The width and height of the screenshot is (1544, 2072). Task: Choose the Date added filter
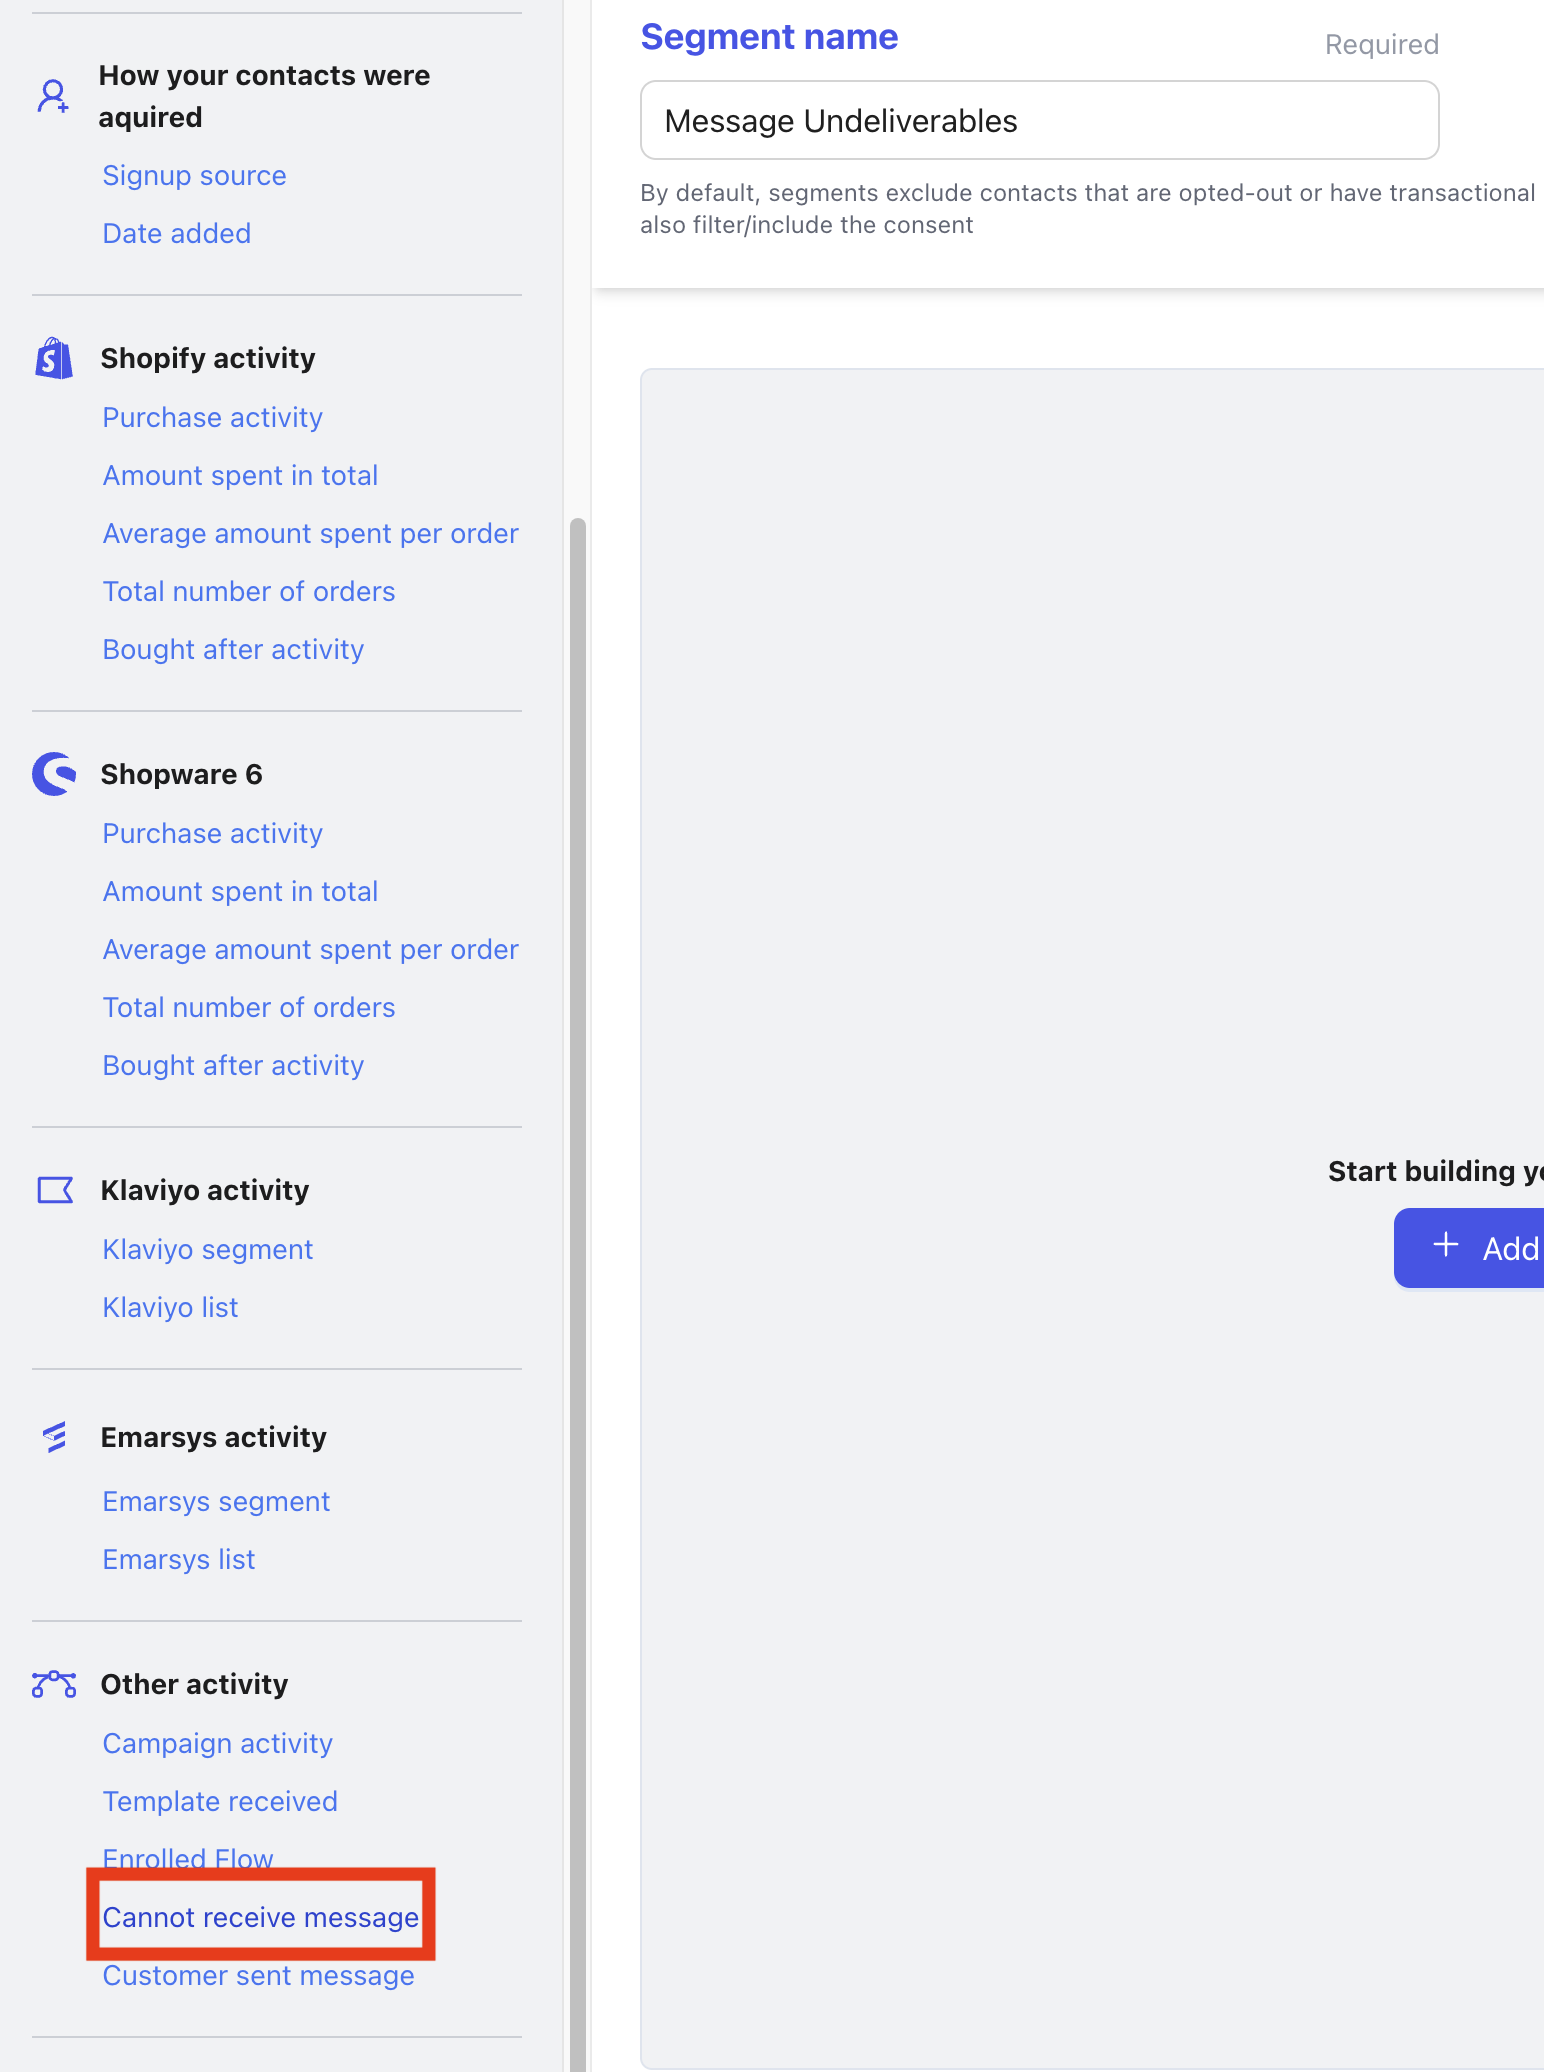point(176,234)
